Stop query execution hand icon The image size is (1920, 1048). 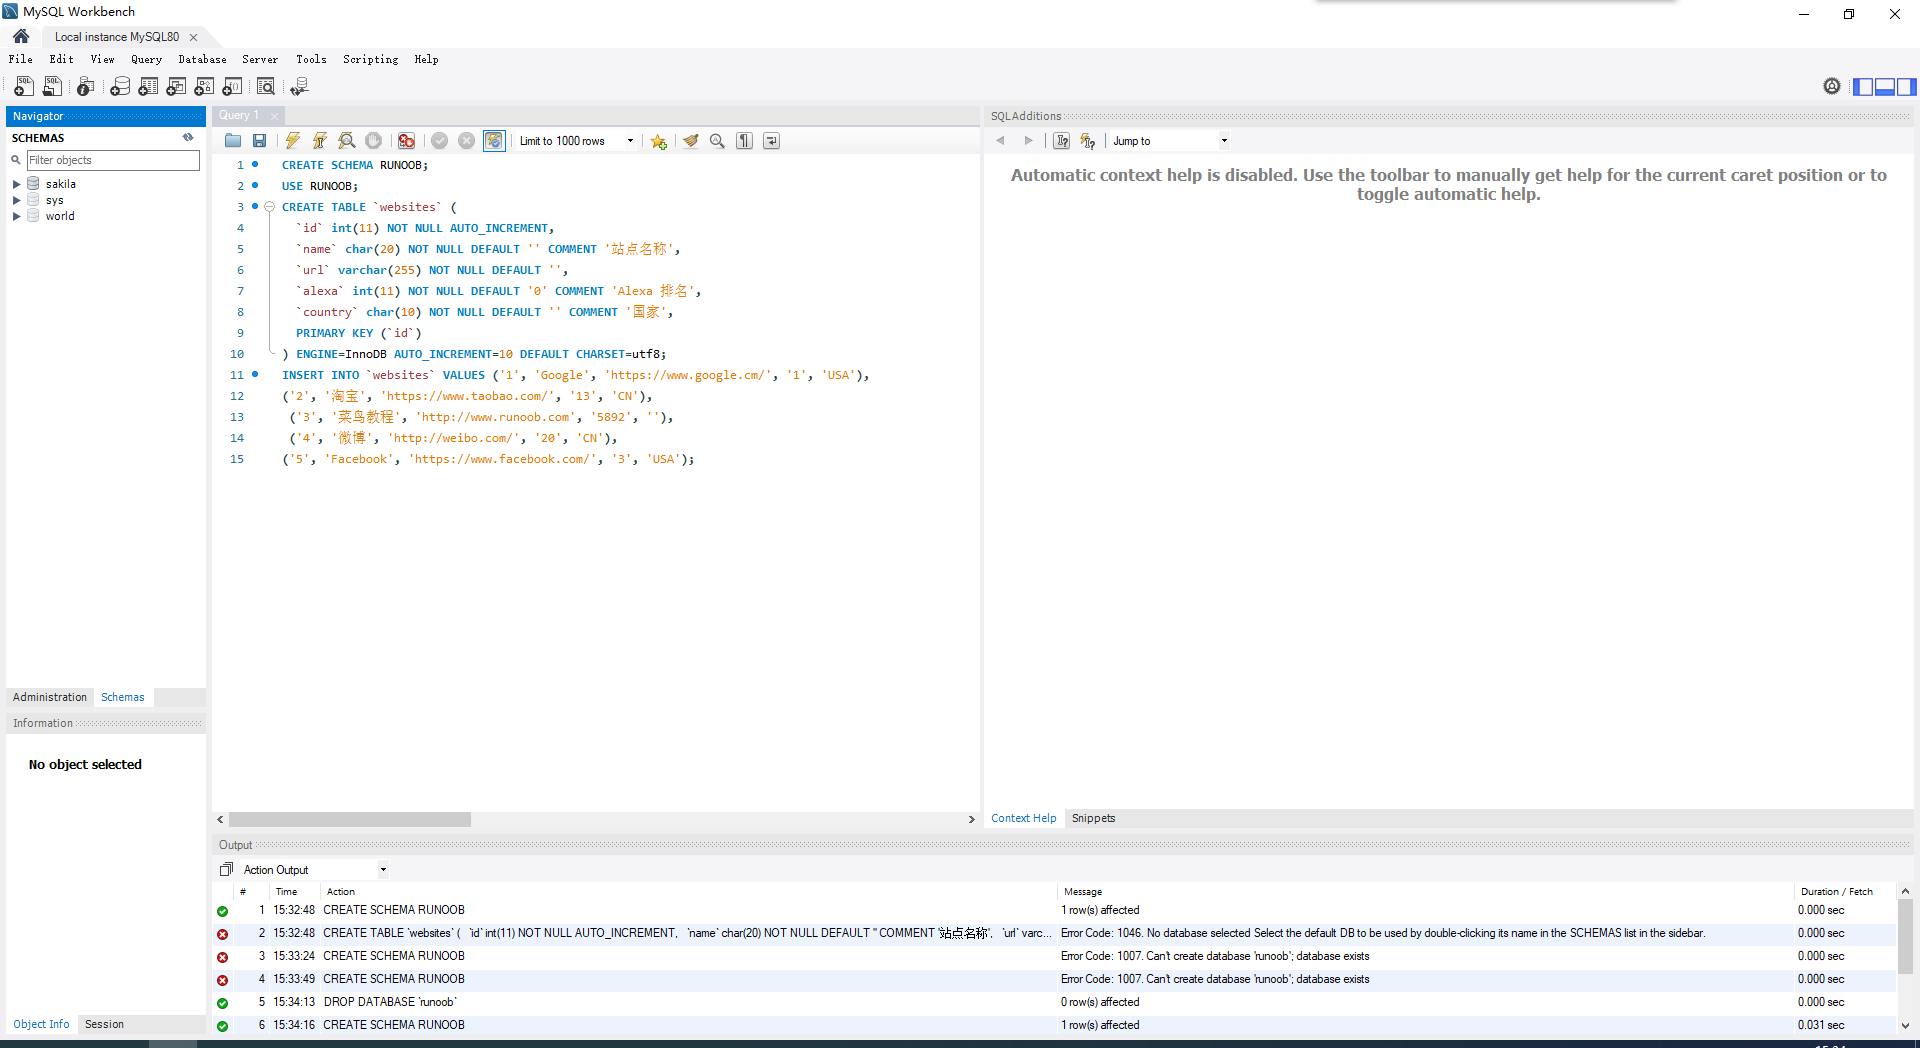(x=373, y=141)
